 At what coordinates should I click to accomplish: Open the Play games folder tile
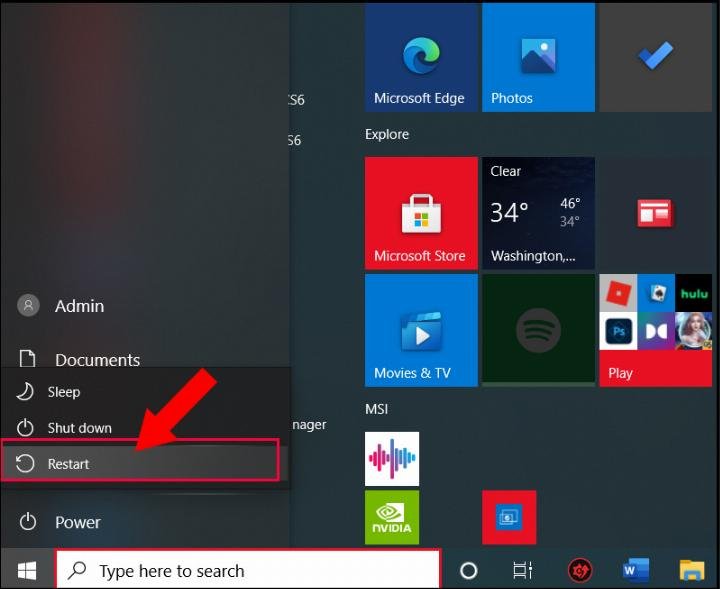655,330
